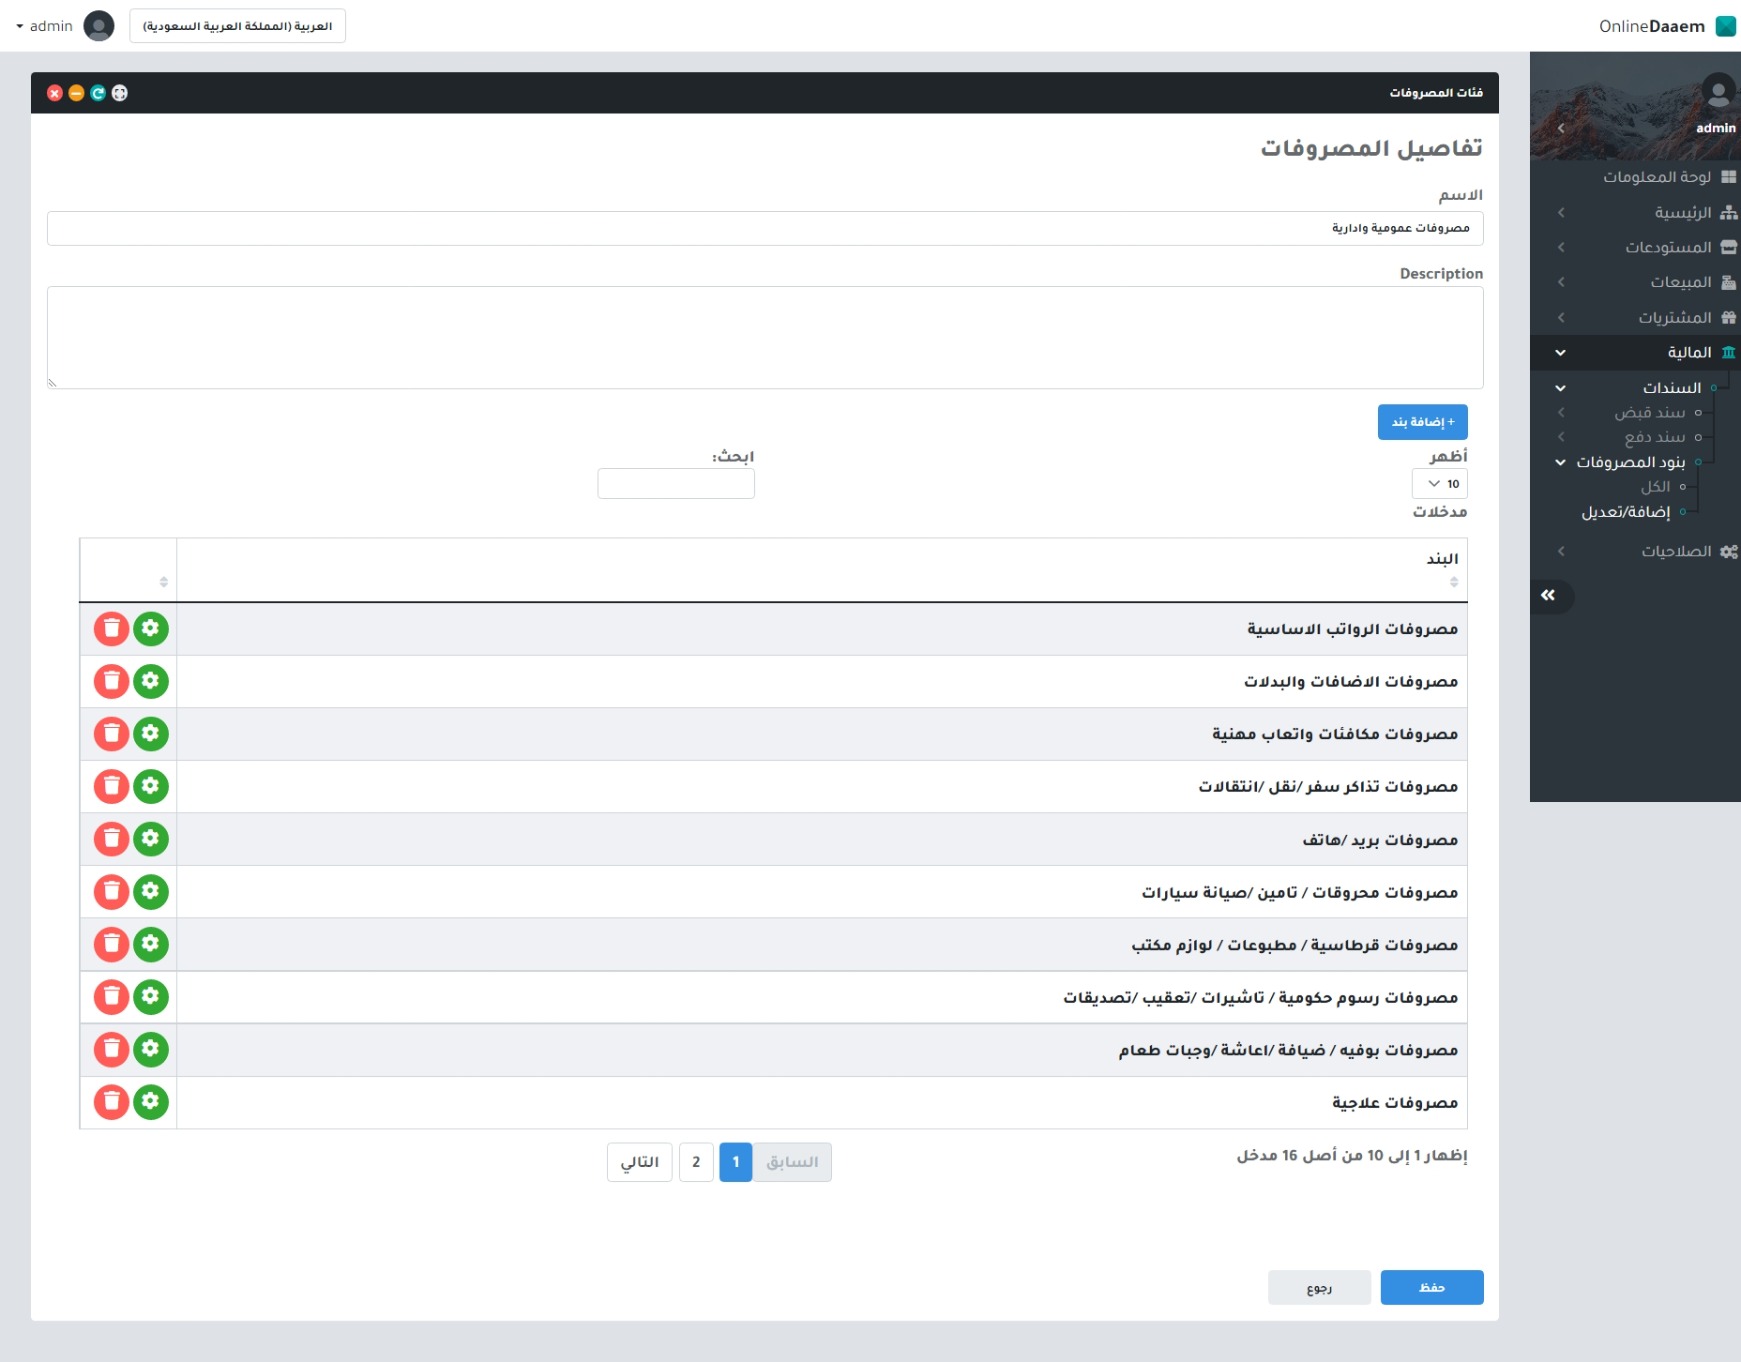Click the OnlineDaaem logo icon
The image size is (1741, 1362).
1725,26
